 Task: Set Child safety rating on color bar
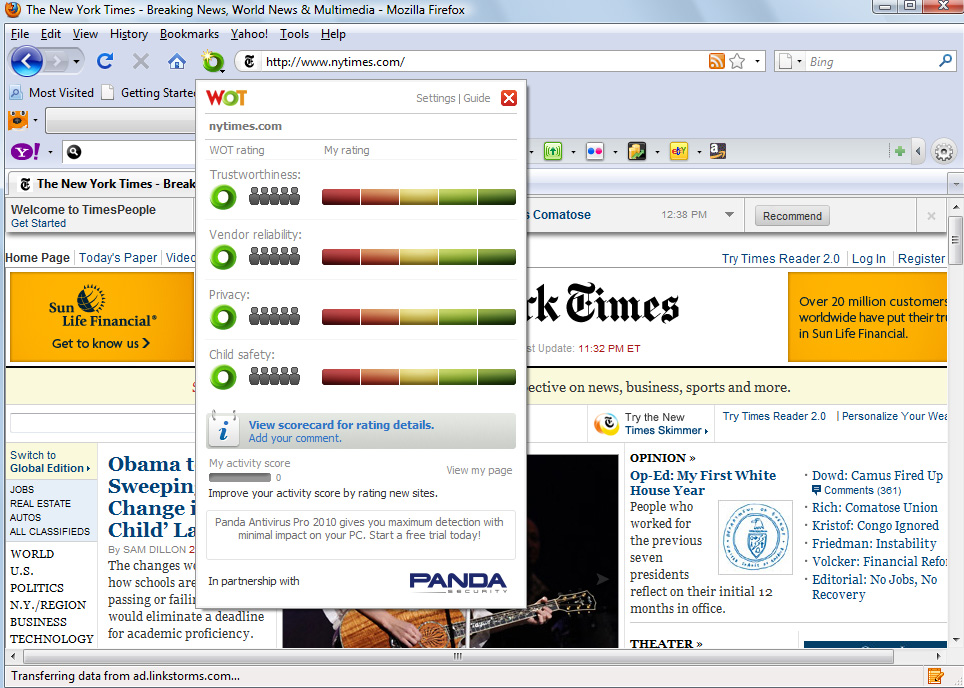click(x=419, y=377)
